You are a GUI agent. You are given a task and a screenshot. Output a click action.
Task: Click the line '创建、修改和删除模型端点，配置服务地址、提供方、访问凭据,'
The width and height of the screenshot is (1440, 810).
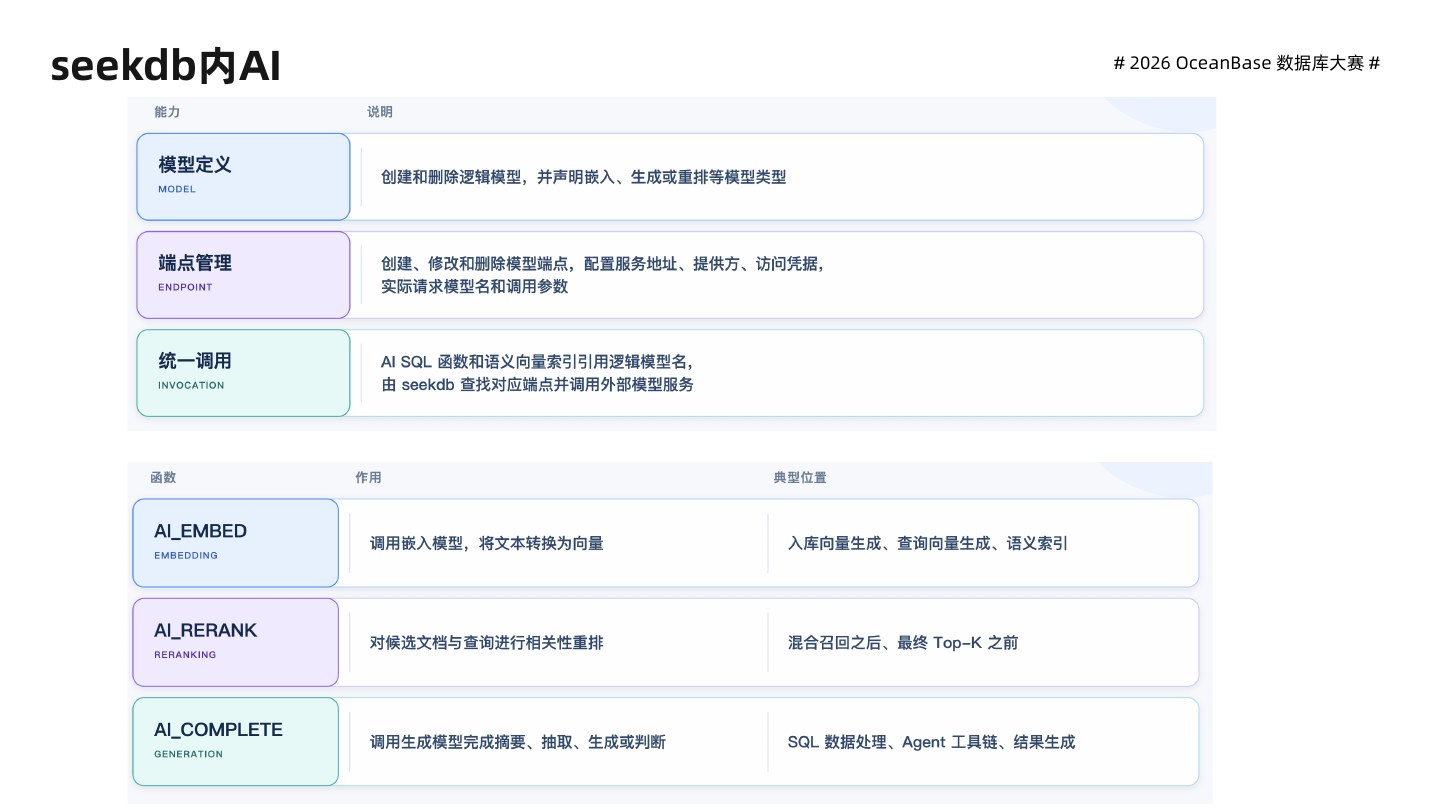603,264
